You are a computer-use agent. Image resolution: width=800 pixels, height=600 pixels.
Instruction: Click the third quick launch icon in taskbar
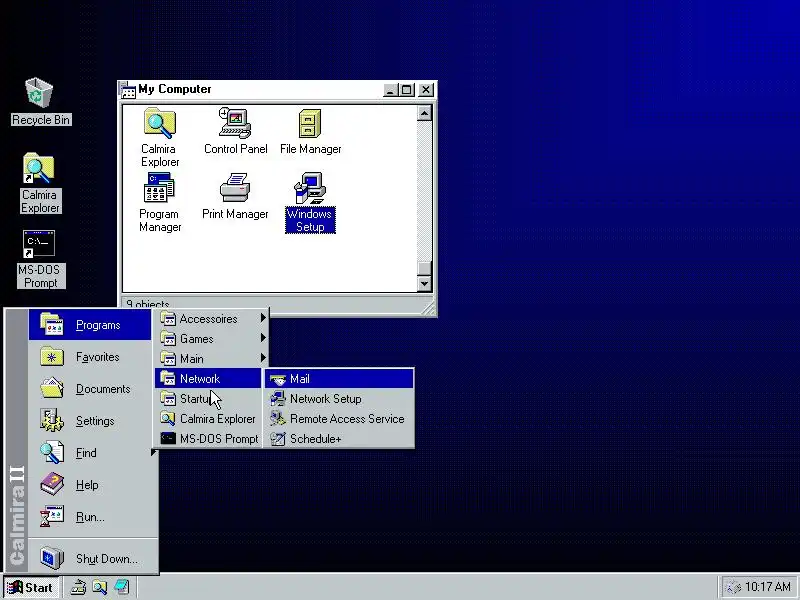pyautogui.click(x=121, y=587)
